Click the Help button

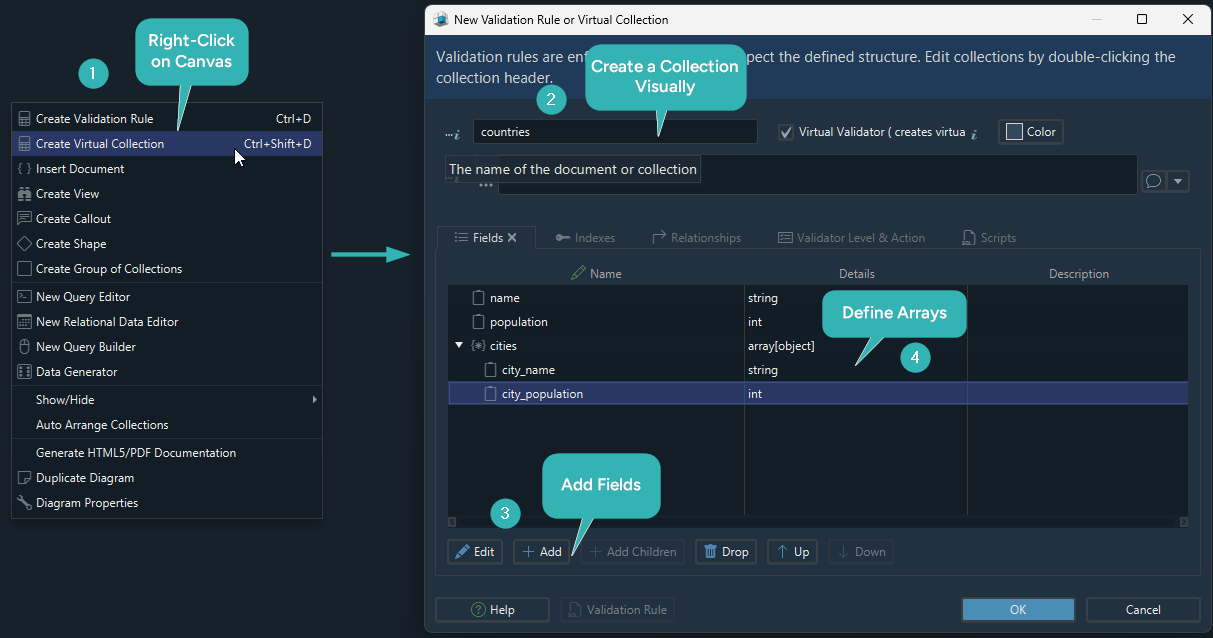coord(492,610)
